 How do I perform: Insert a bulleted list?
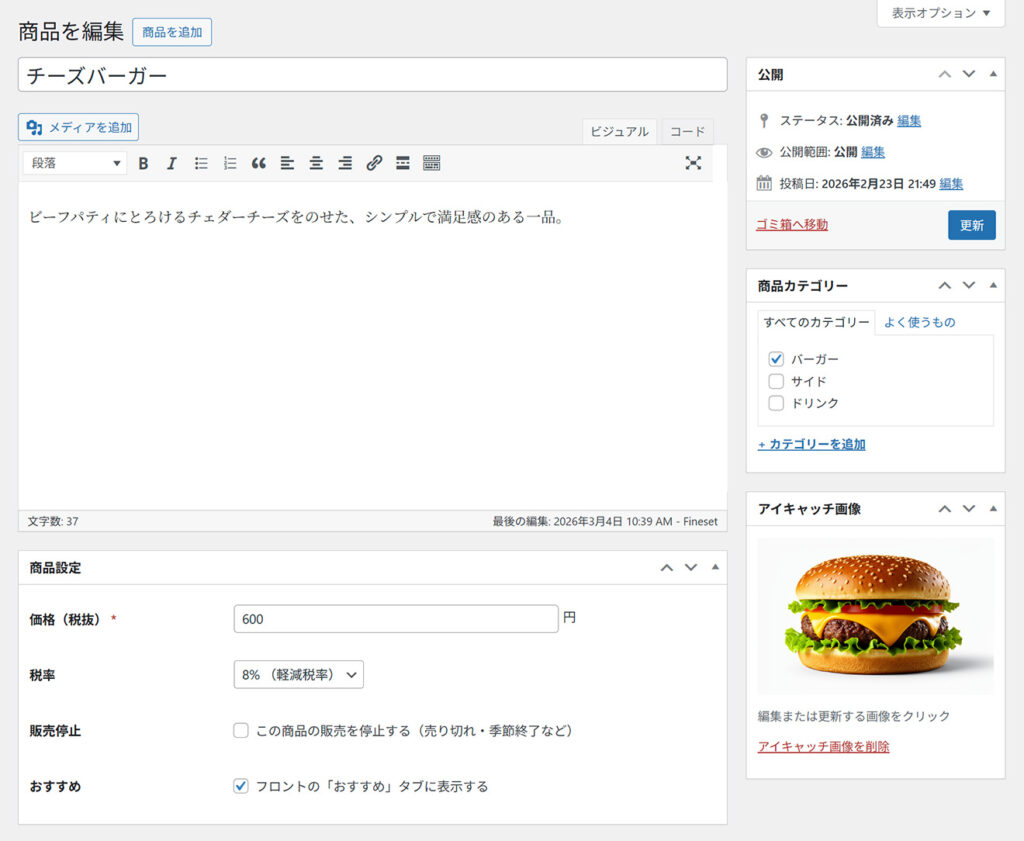(x=201, y=163)
